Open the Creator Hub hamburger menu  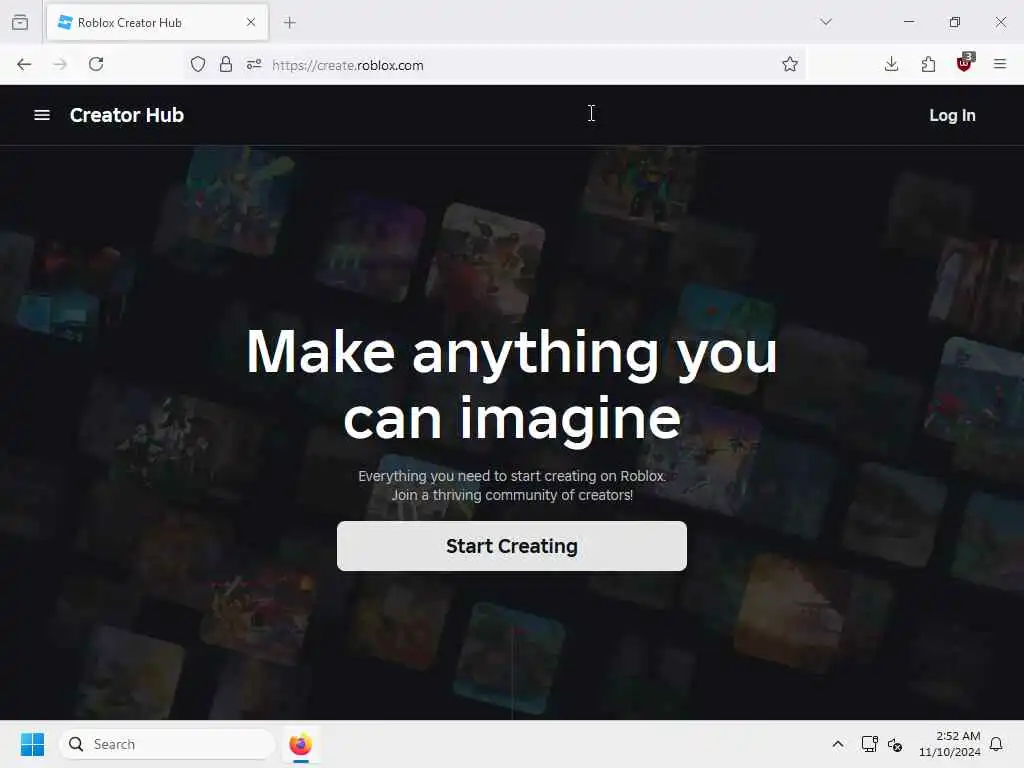click(42, 115)
